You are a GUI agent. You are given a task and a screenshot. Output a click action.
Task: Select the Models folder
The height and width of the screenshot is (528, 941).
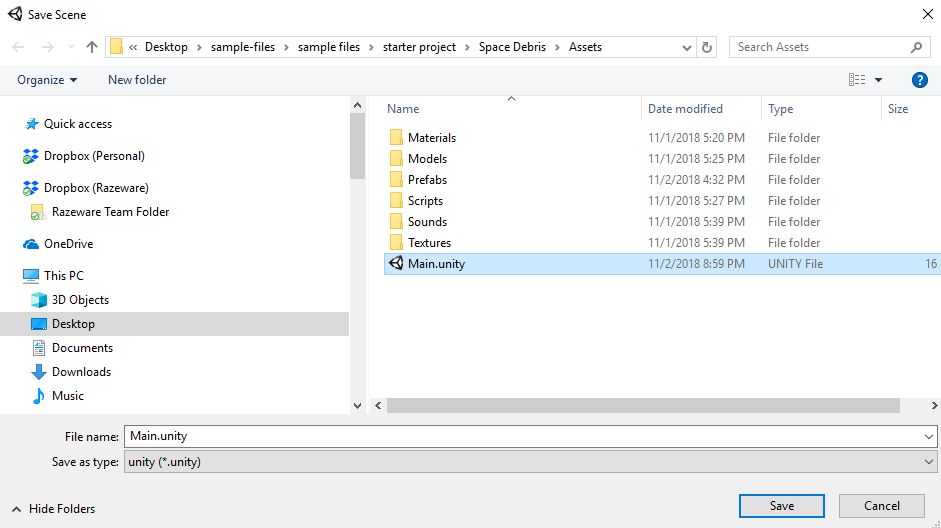click(x=427, y=158)
